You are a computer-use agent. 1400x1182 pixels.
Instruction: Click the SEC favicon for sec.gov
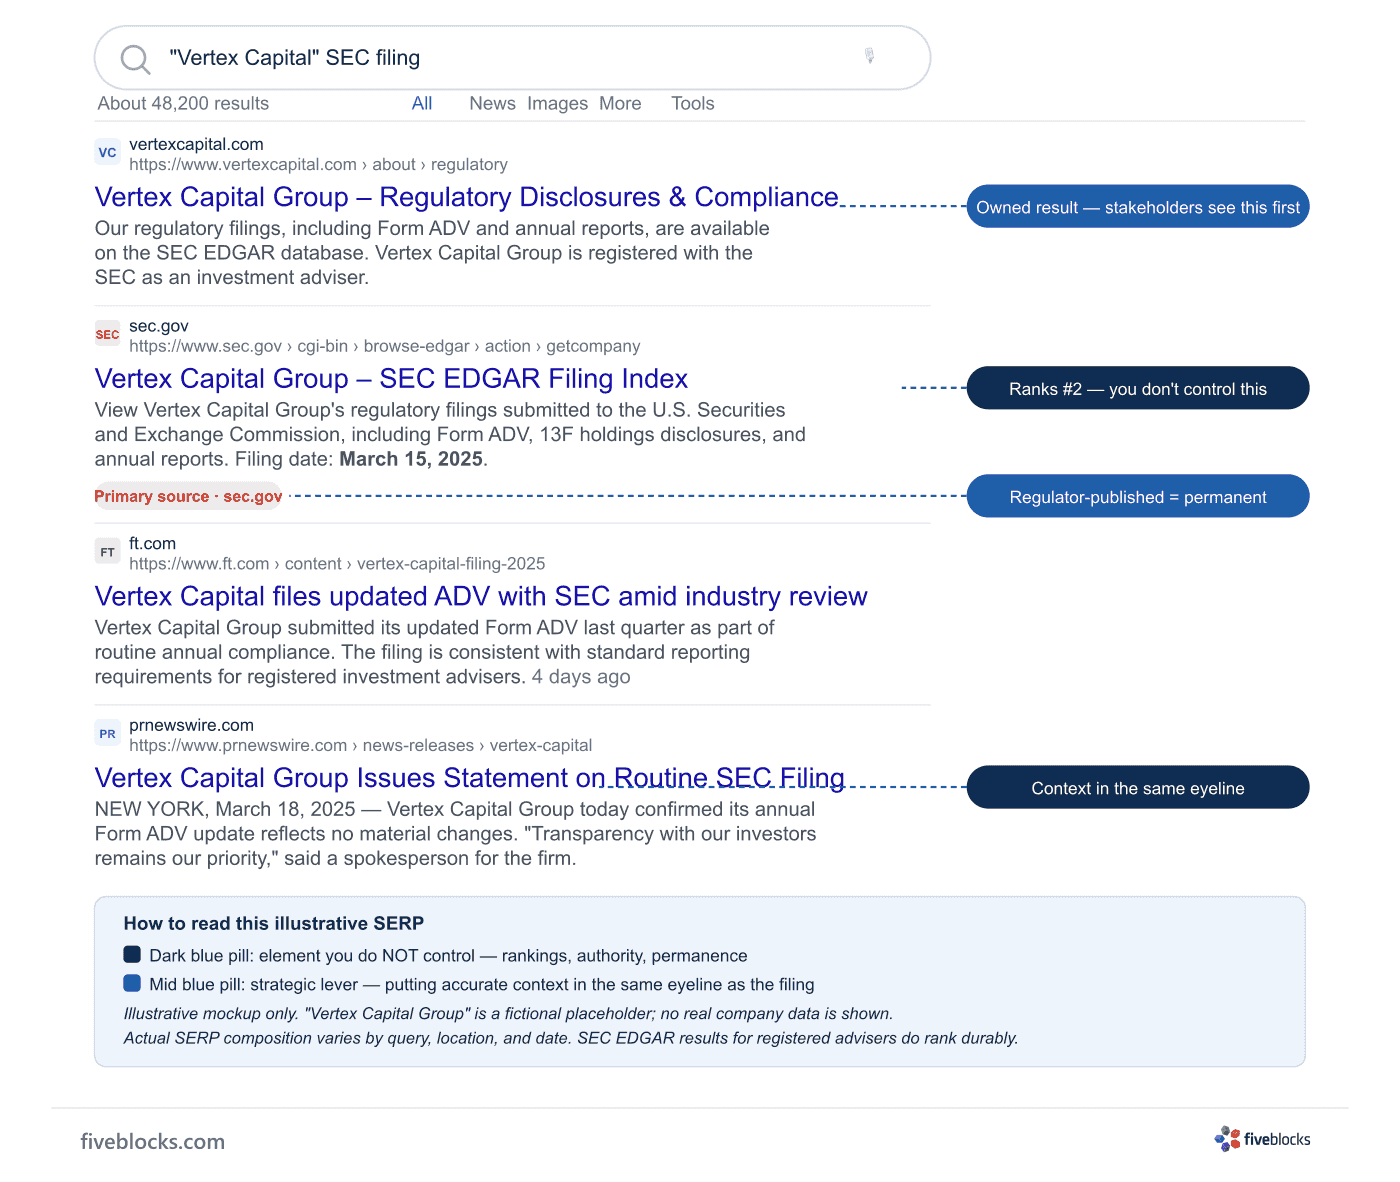tap(107, 334)
